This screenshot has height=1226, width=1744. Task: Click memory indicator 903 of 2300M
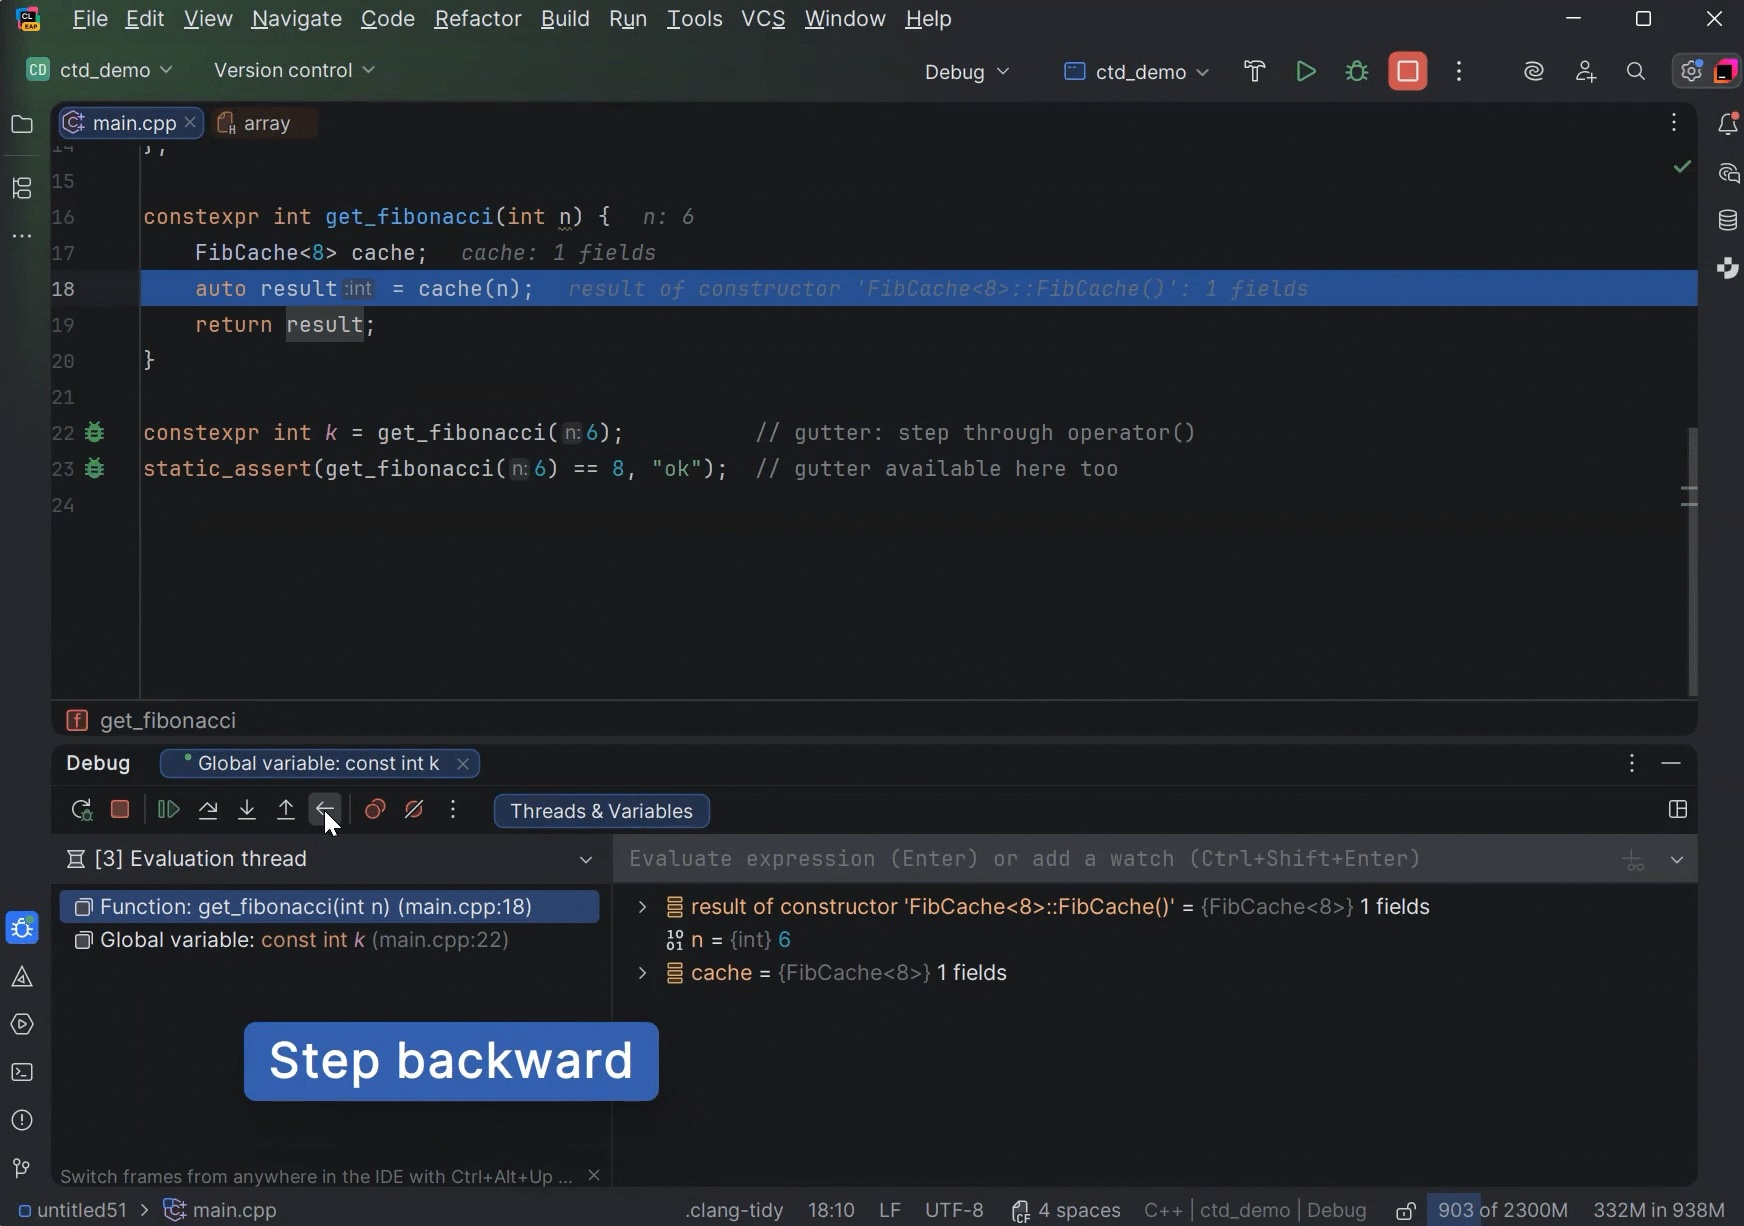[1502, 1210]
